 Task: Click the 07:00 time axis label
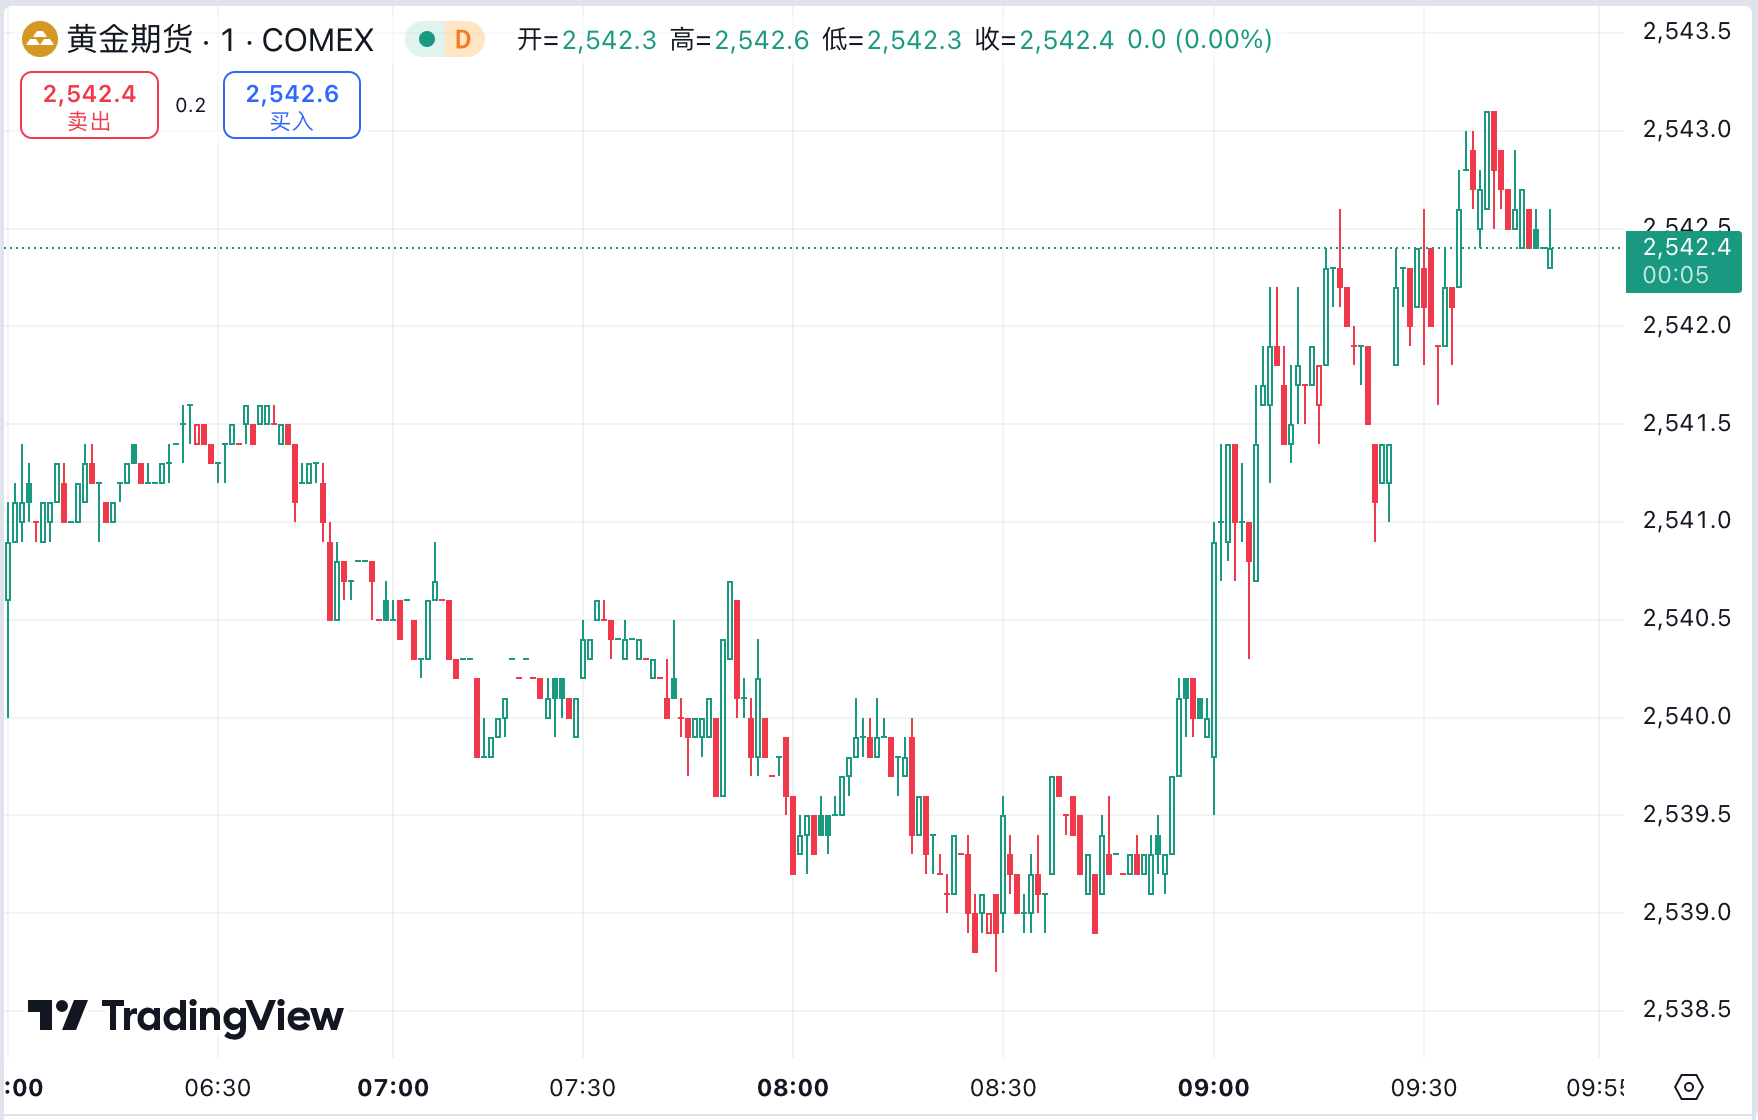pyautogui.click(x=393, y=1088)
